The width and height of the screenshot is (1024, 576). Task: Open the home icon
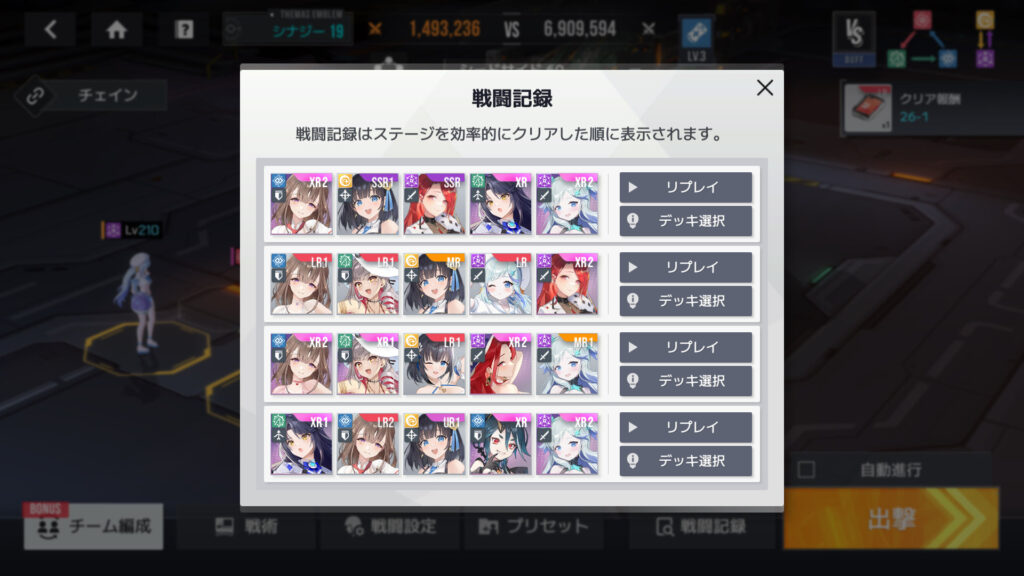coord(117,29)
